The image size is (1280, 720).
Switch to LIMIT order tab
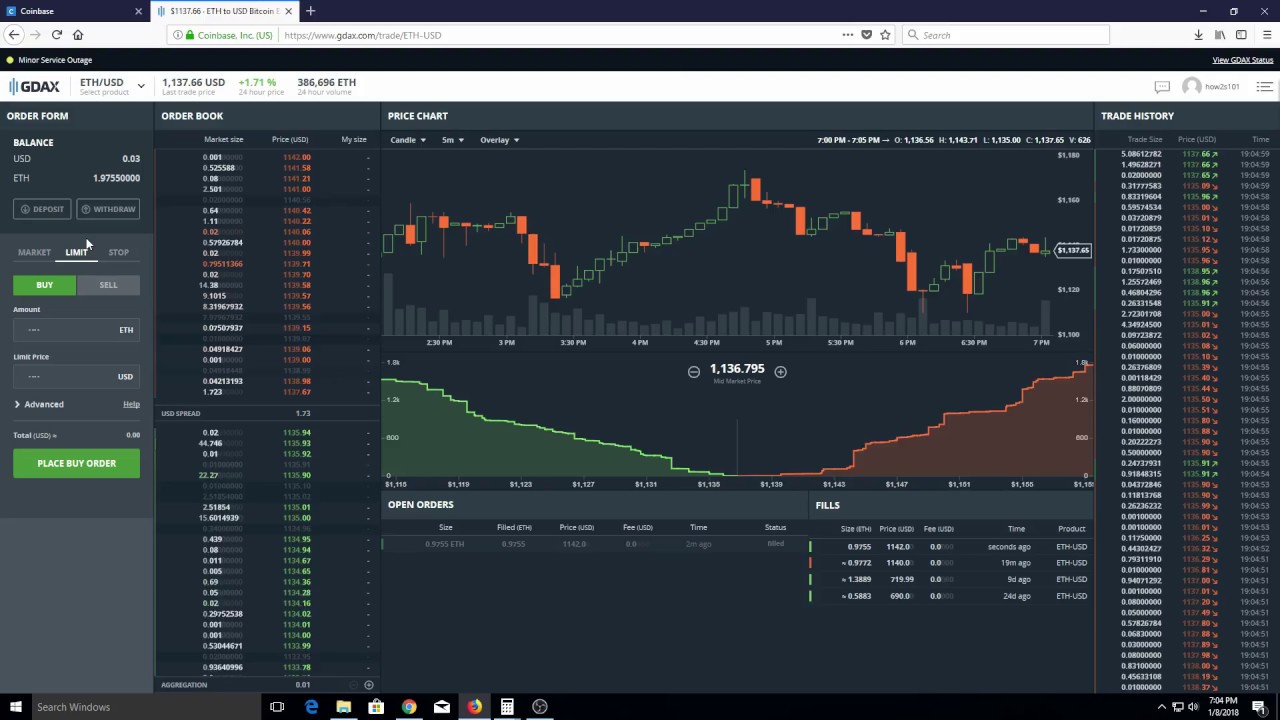point(76,252)
